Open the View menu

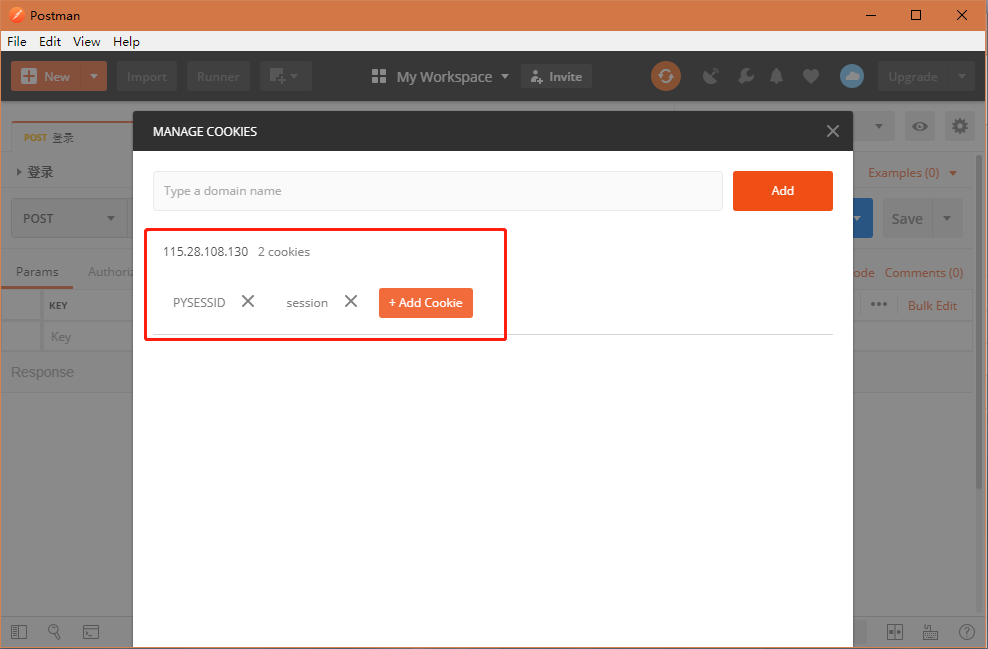(86, 41)
